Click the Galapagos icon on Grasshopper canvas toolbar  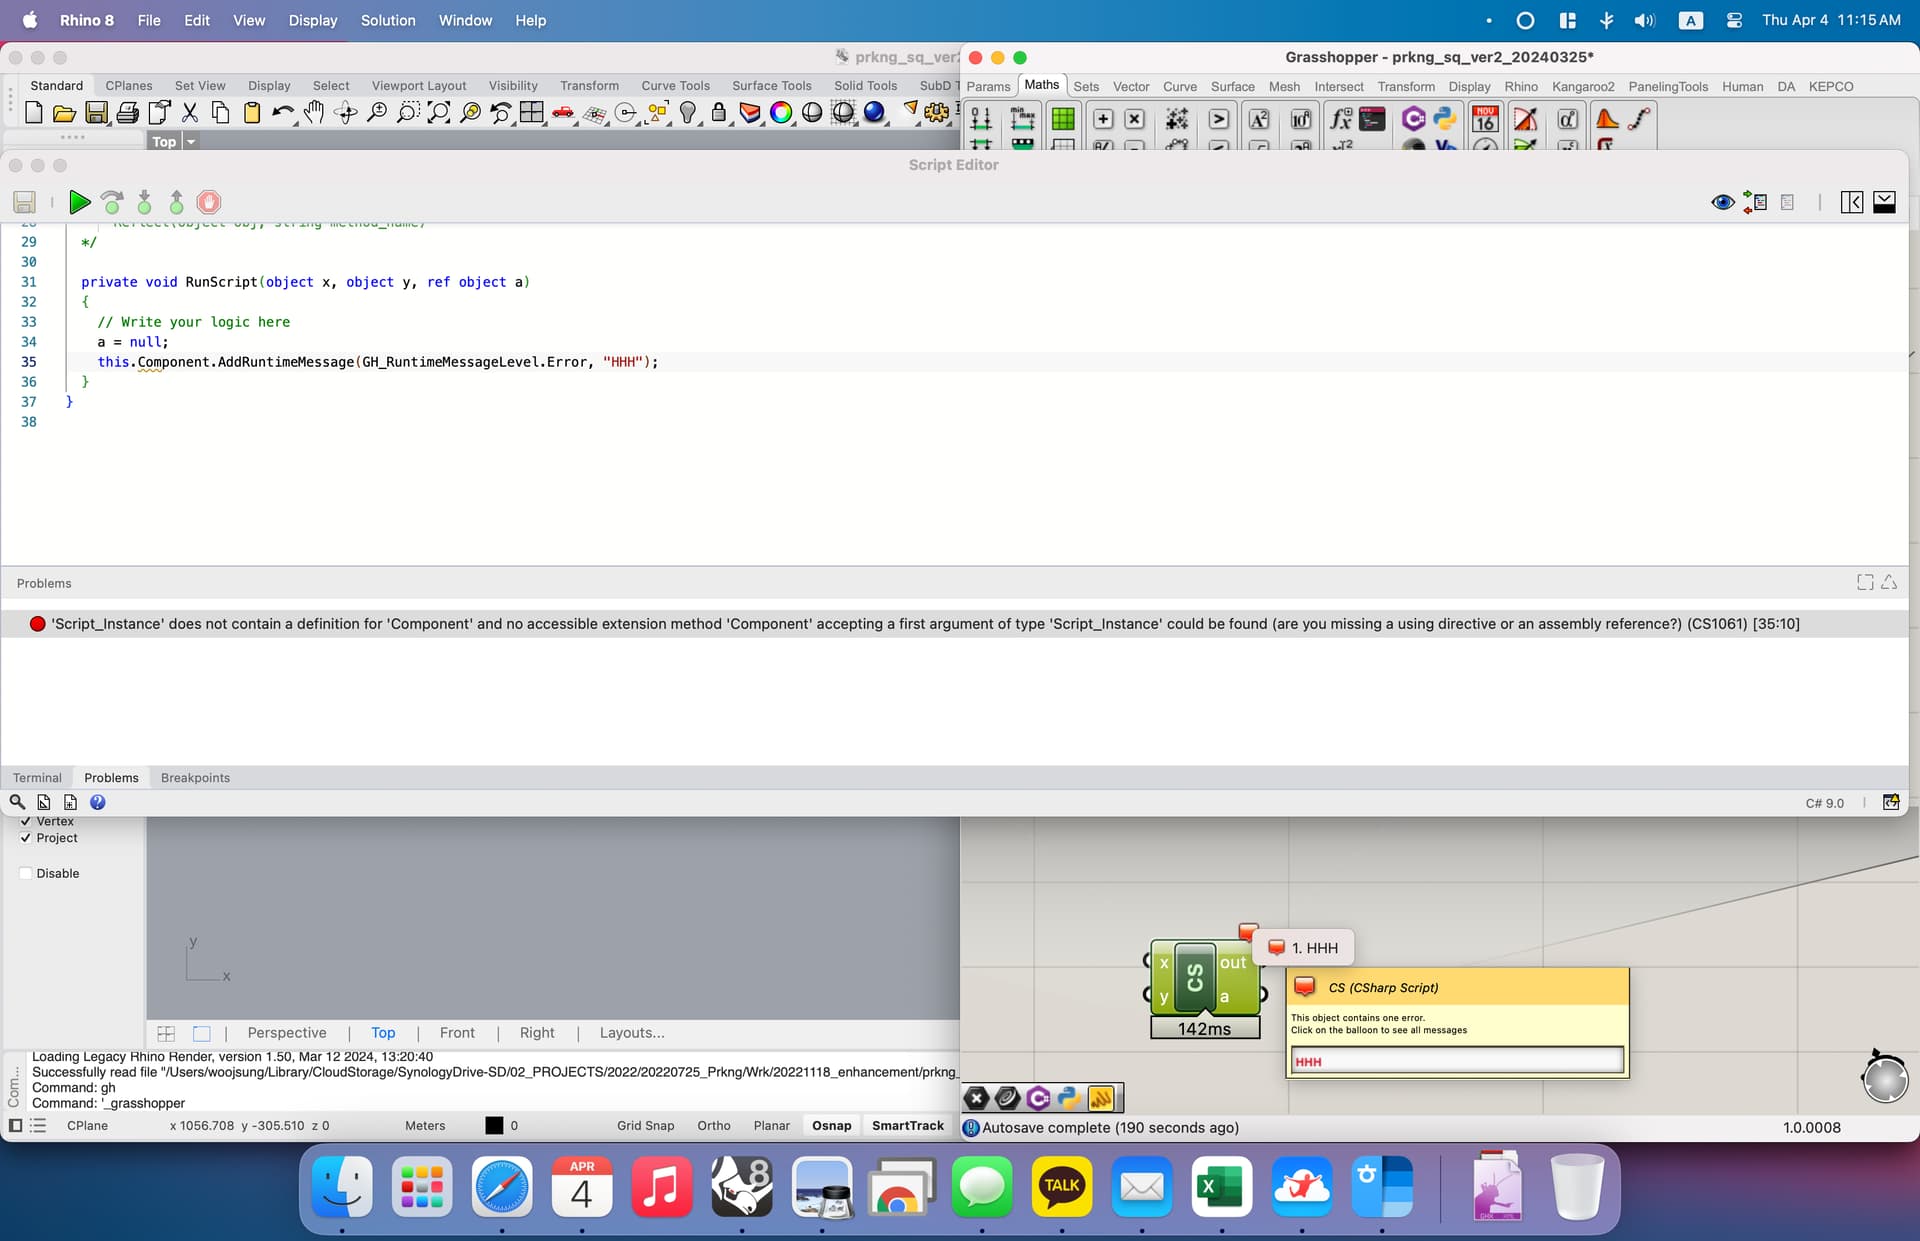[1103, 1098]
